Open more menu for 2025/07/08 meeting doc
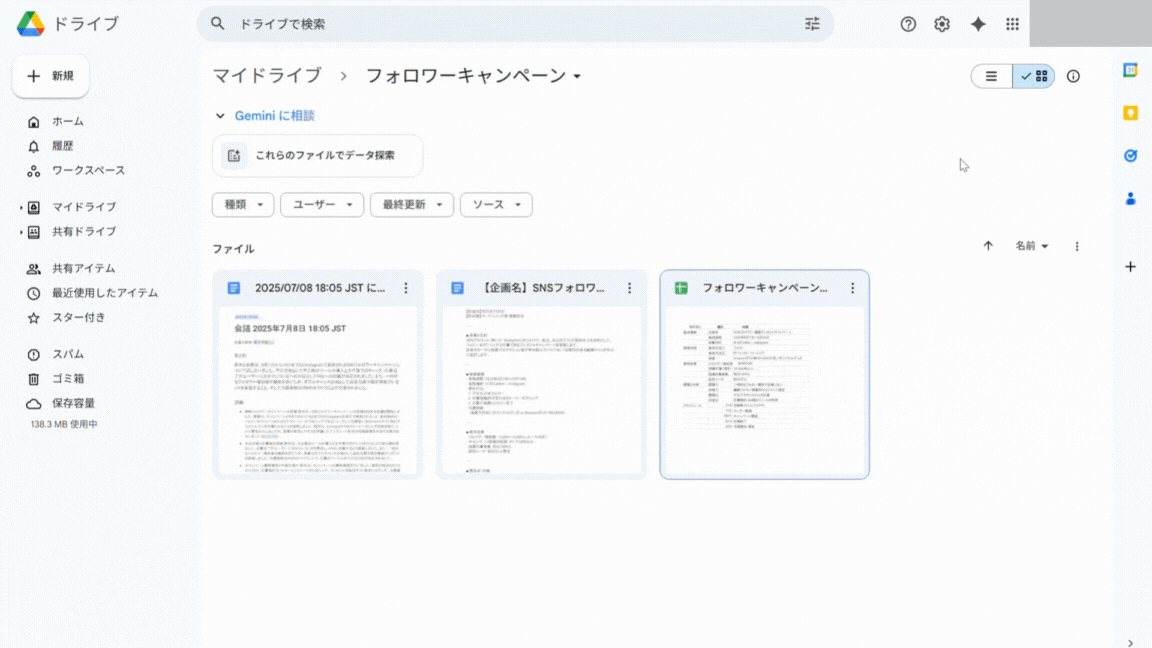1152x648 pixels. 406,288
